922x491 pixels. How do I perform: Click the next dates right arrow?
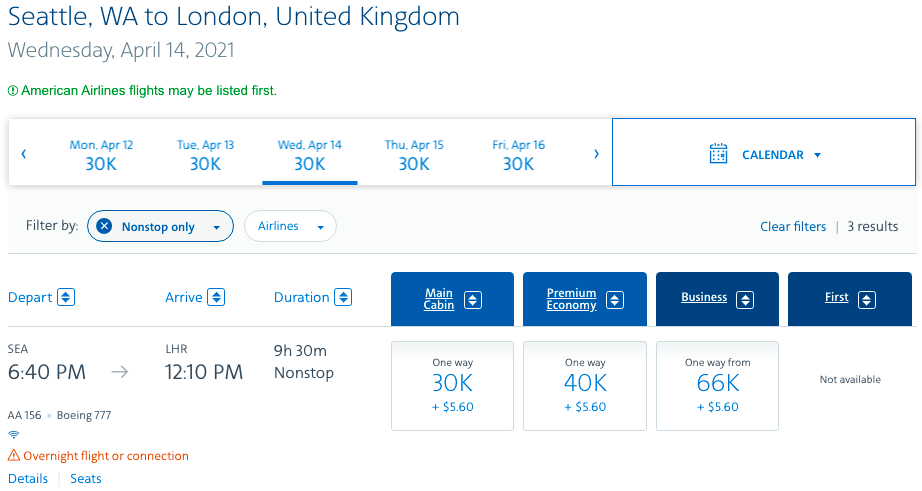(596, 154)
